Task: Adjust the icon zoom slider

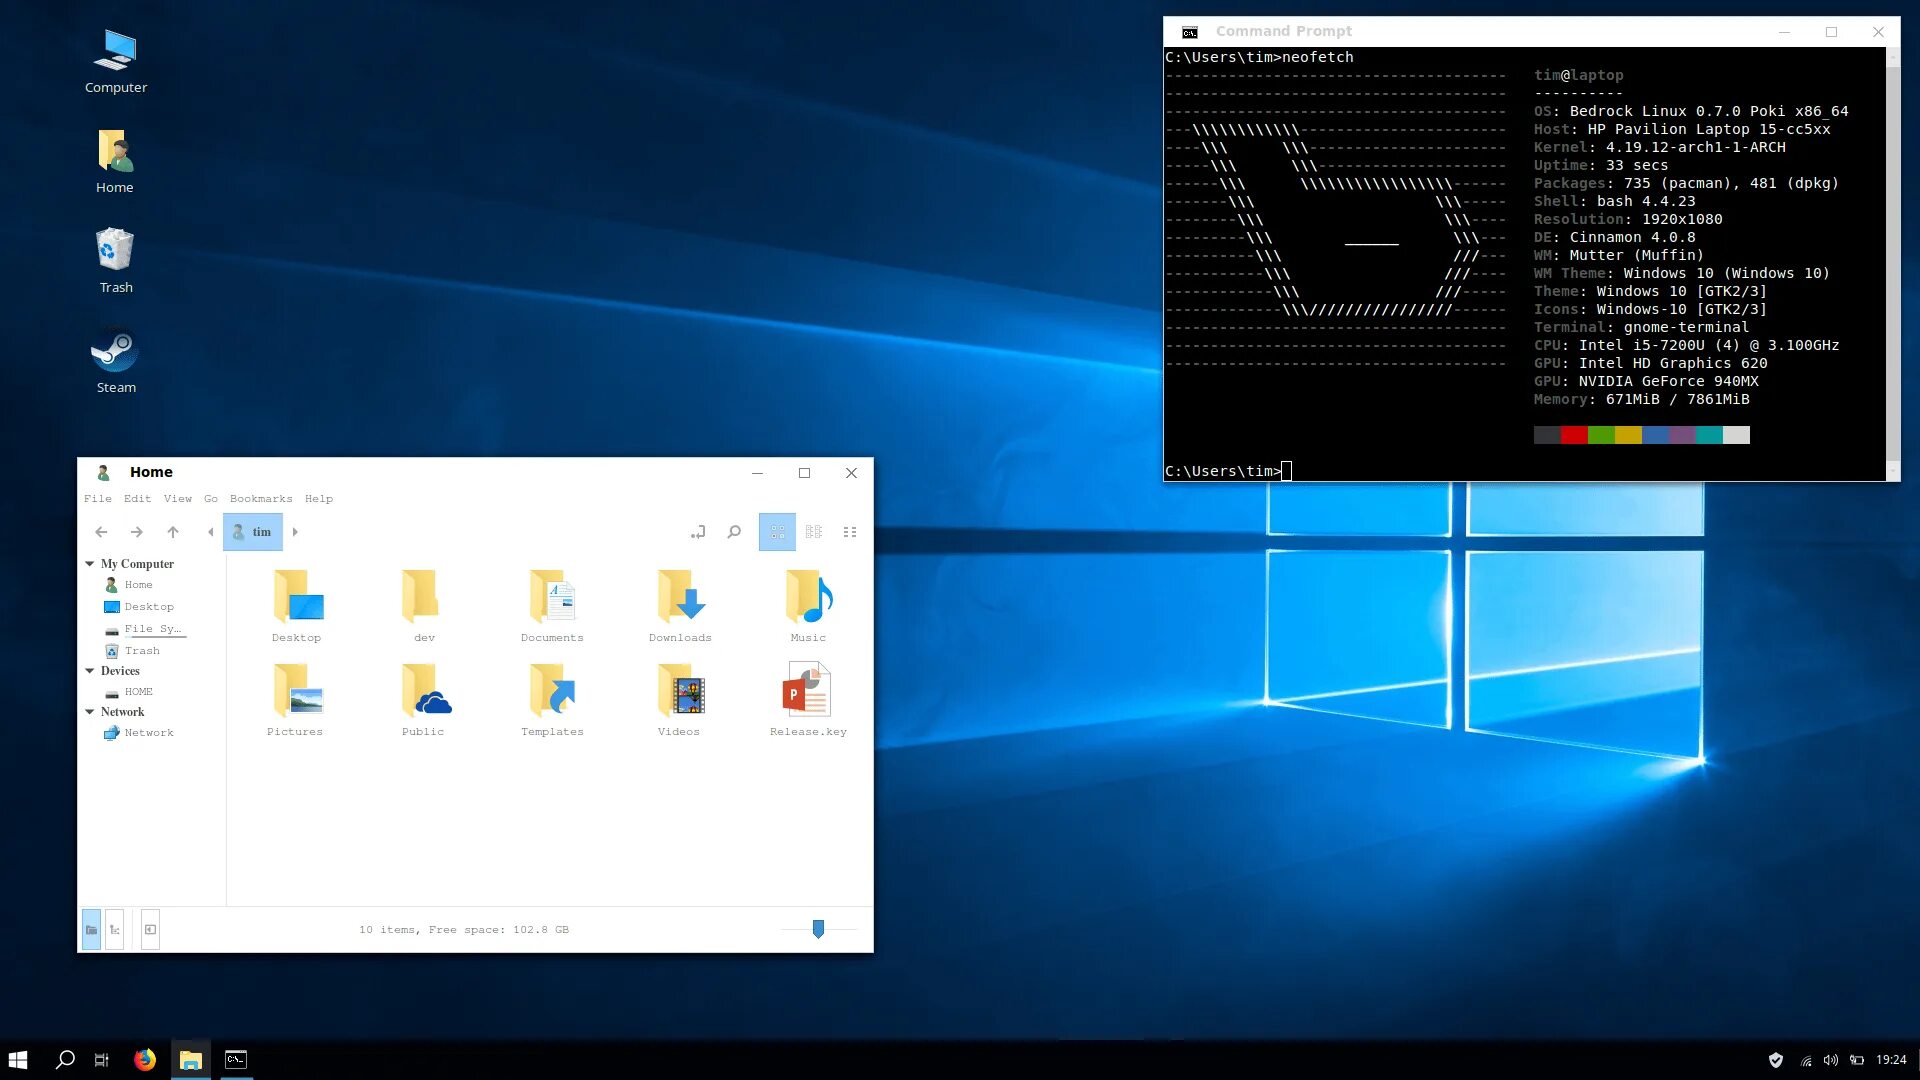Action: coord(818,929)
